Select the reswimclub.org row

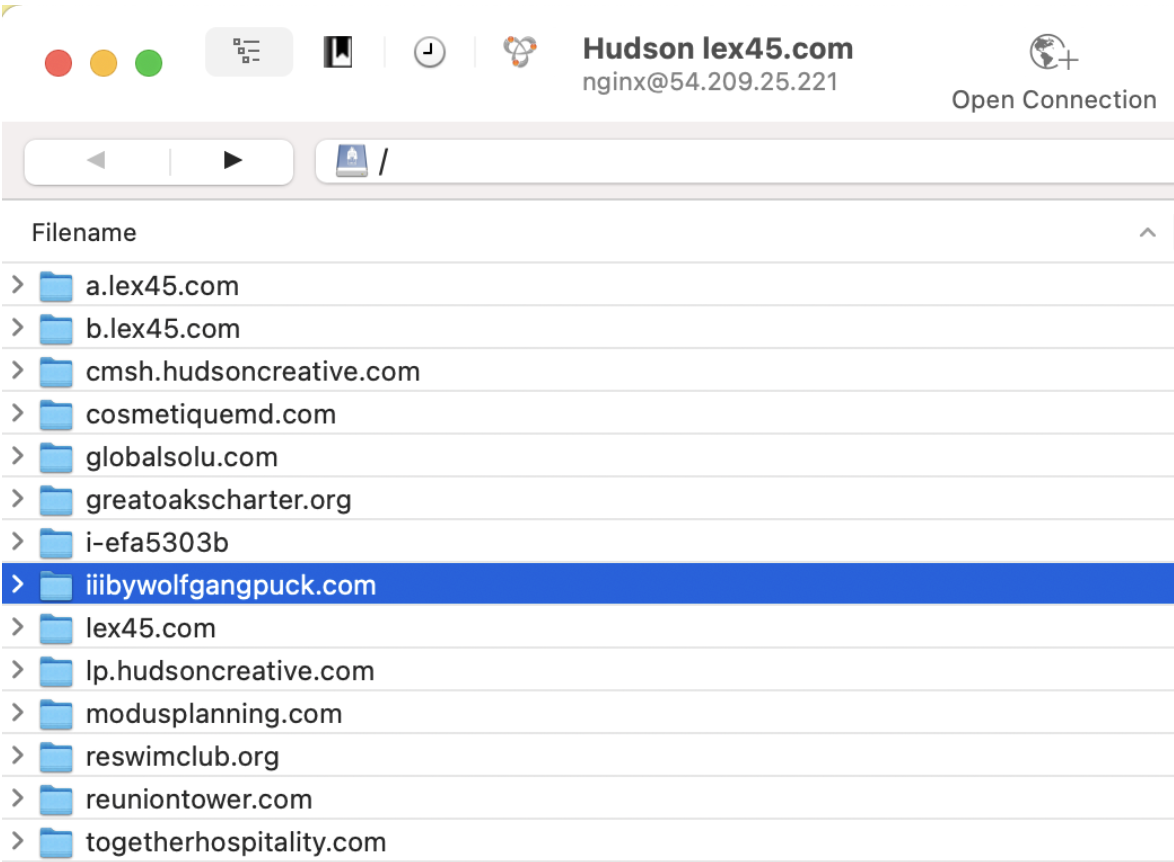(x=588, y=756)
